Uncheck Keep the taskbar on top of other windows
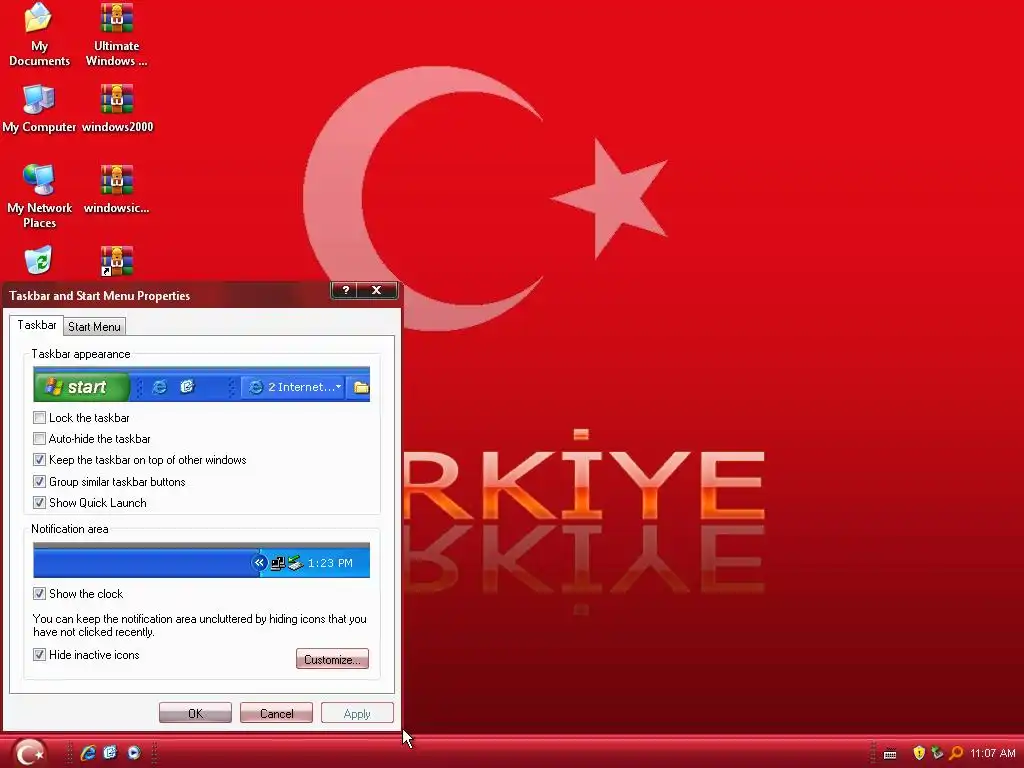1024x768 pixels. click(39, 460)
